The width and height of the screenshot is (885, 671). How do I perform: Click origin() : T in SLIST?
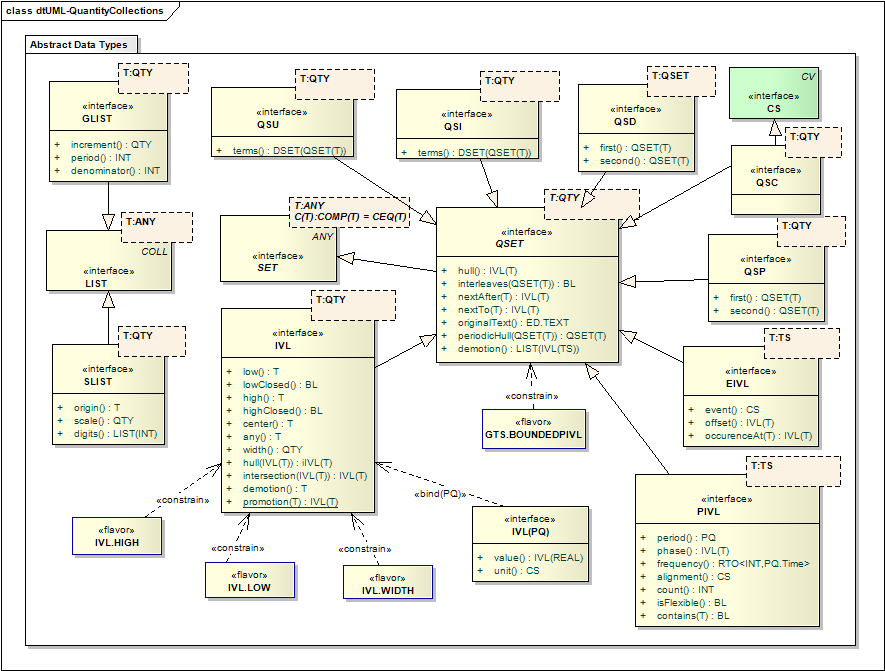tap(97, 407)
